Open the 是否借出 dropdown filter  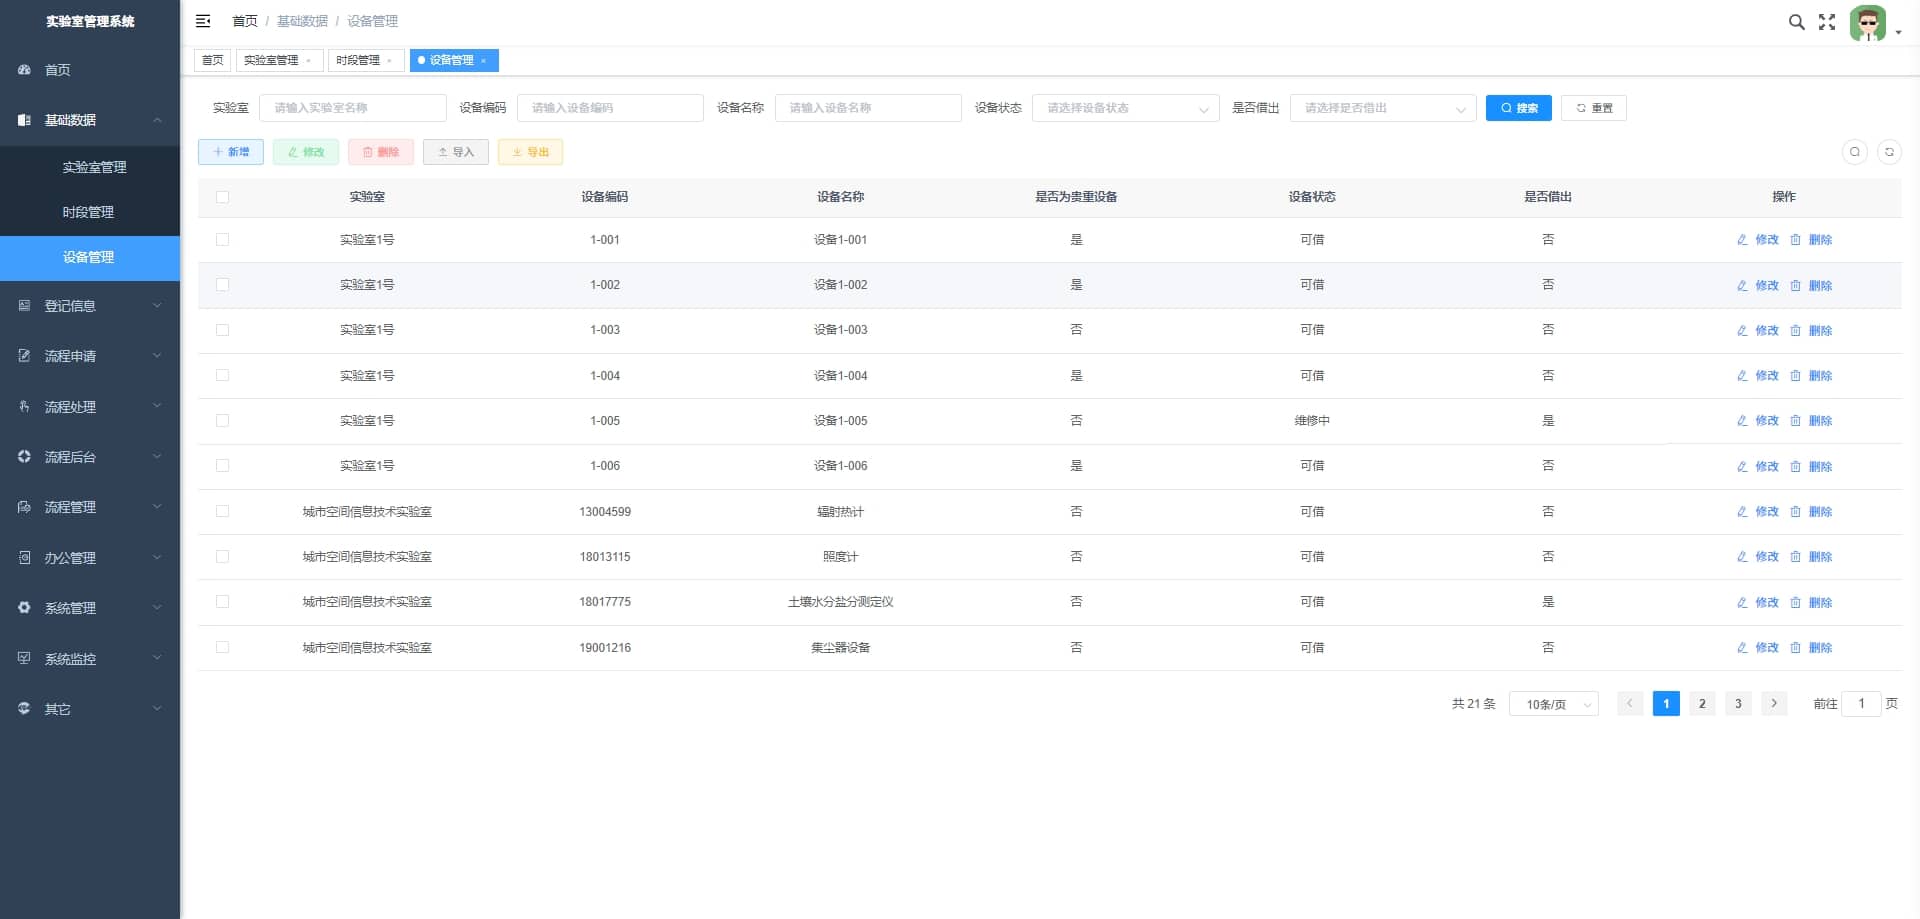coord(1383,108)
